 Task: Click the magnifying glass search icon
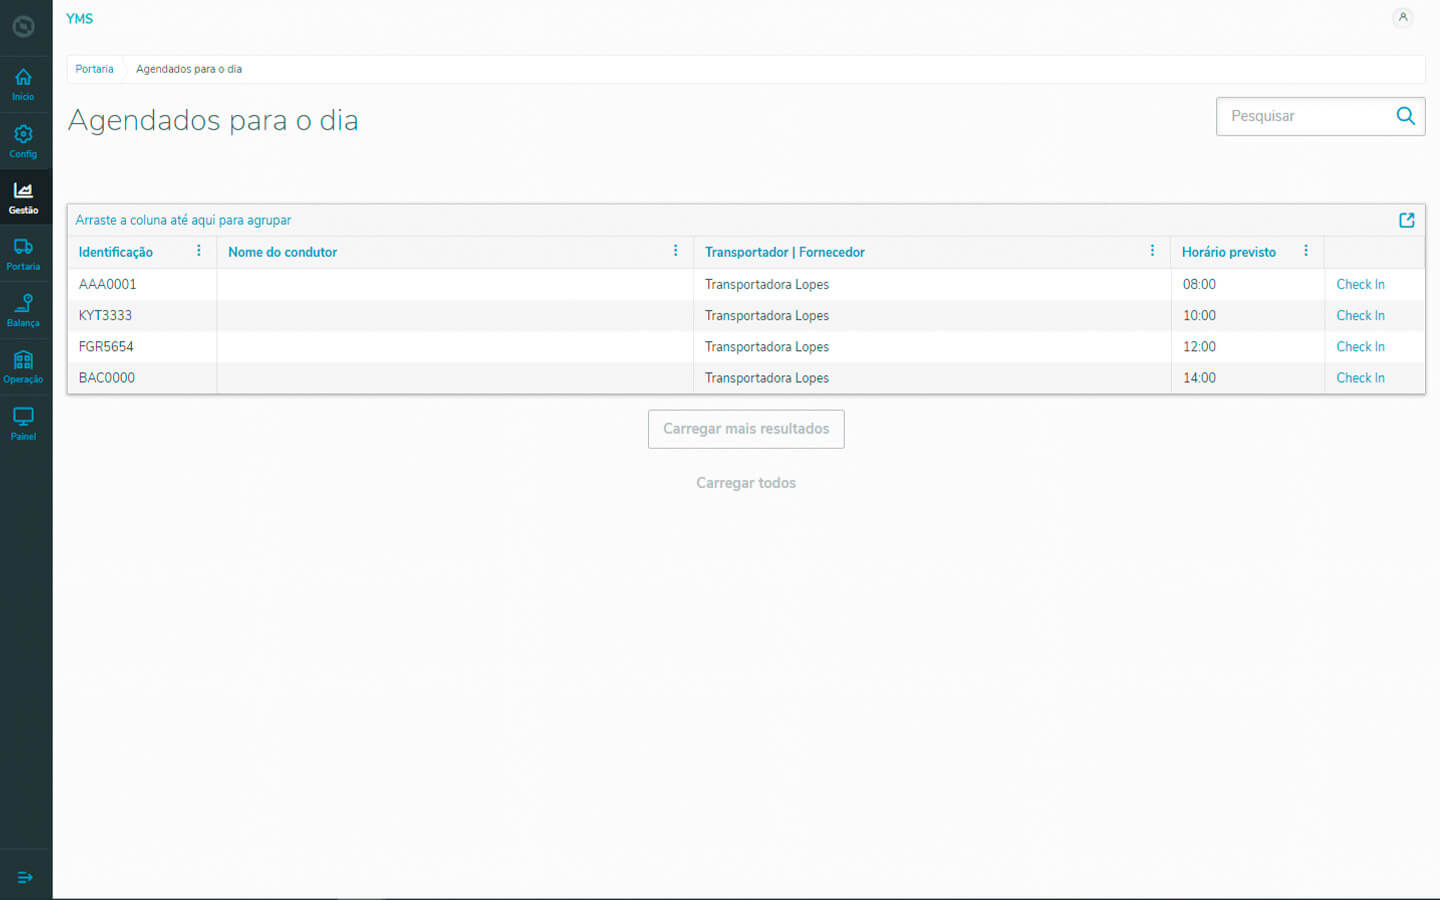point(1405,116)
